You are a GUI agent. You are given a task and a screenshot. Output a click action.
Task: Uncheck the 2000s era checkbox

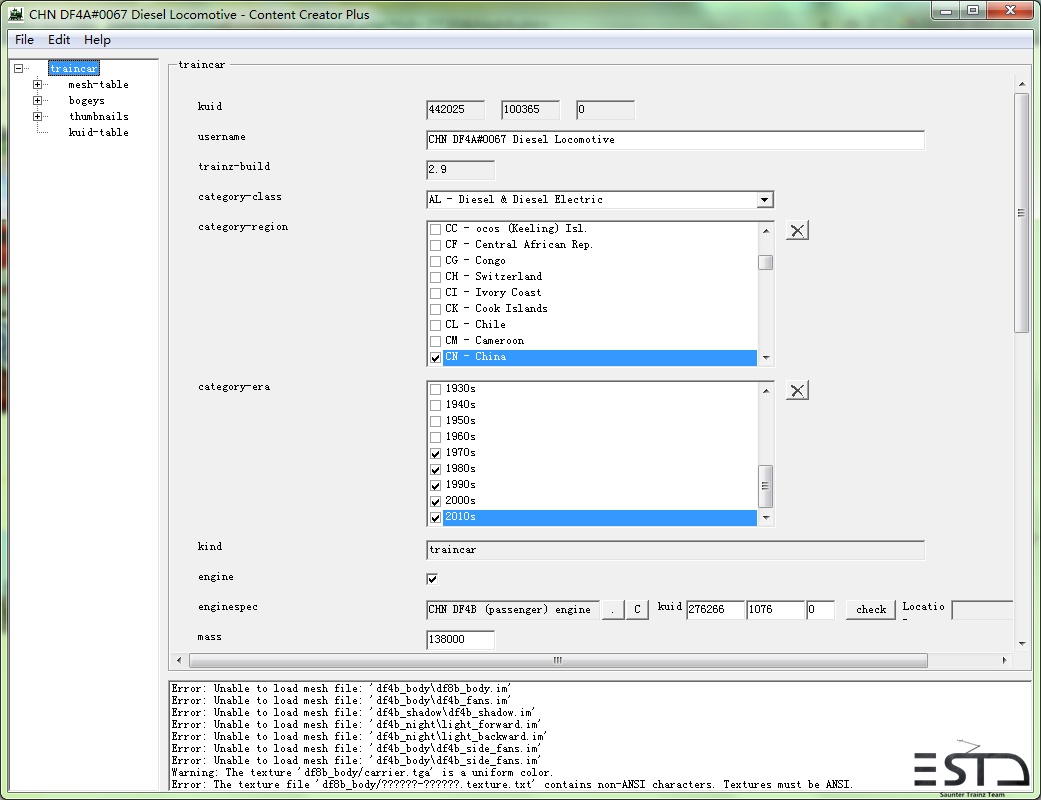pyautogui.click(x=436, y=501)
